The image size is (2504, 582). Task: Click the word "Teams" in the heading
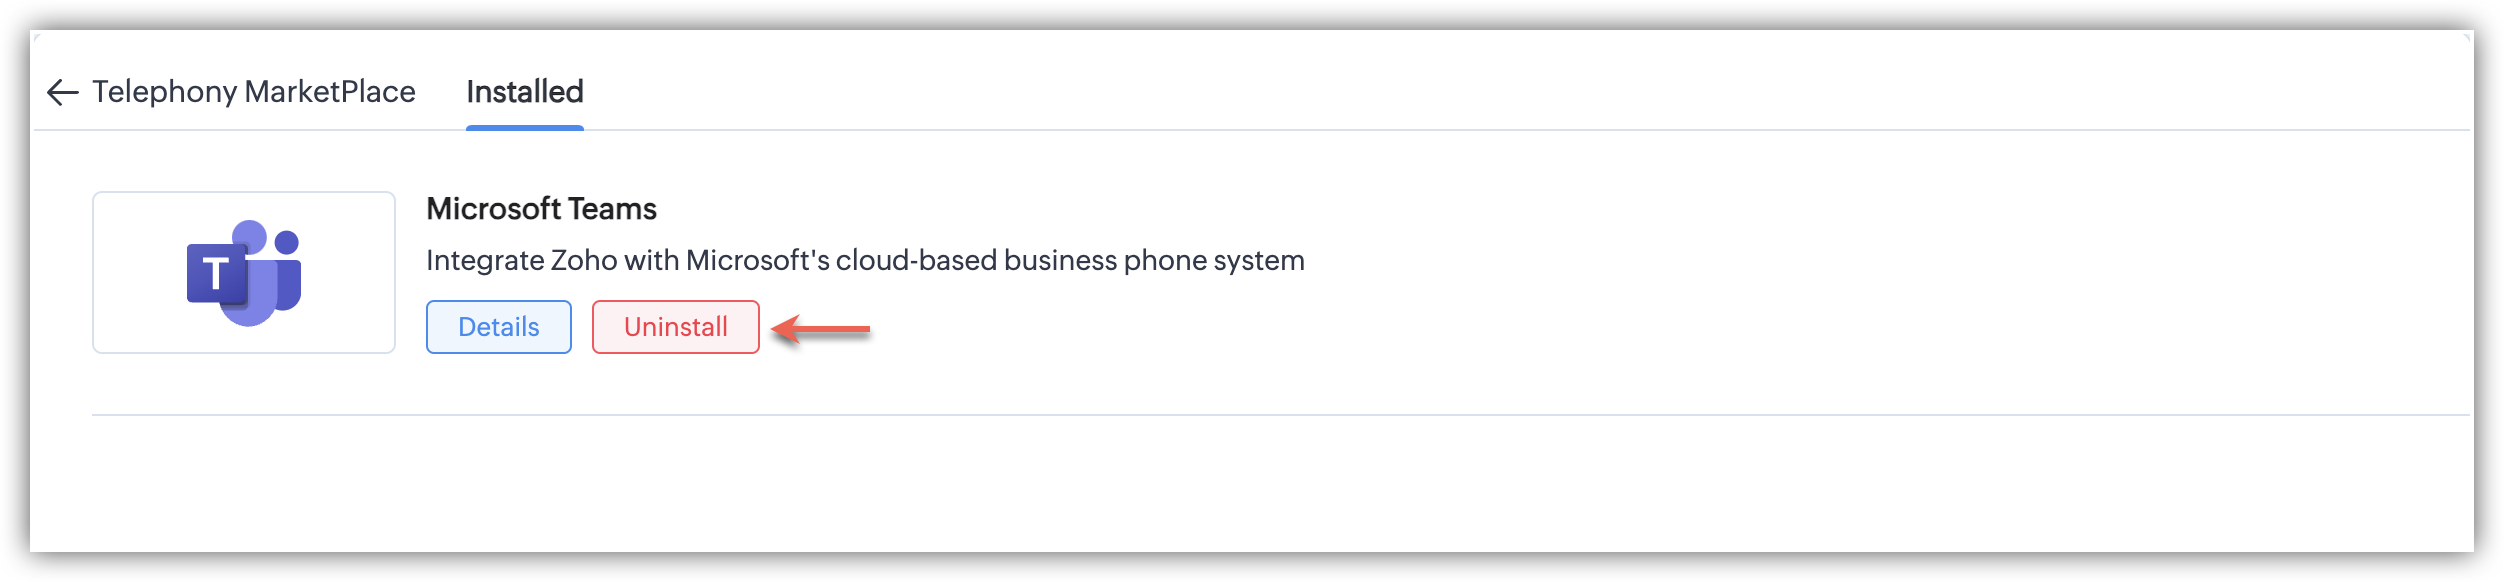(x=612, y=209)
